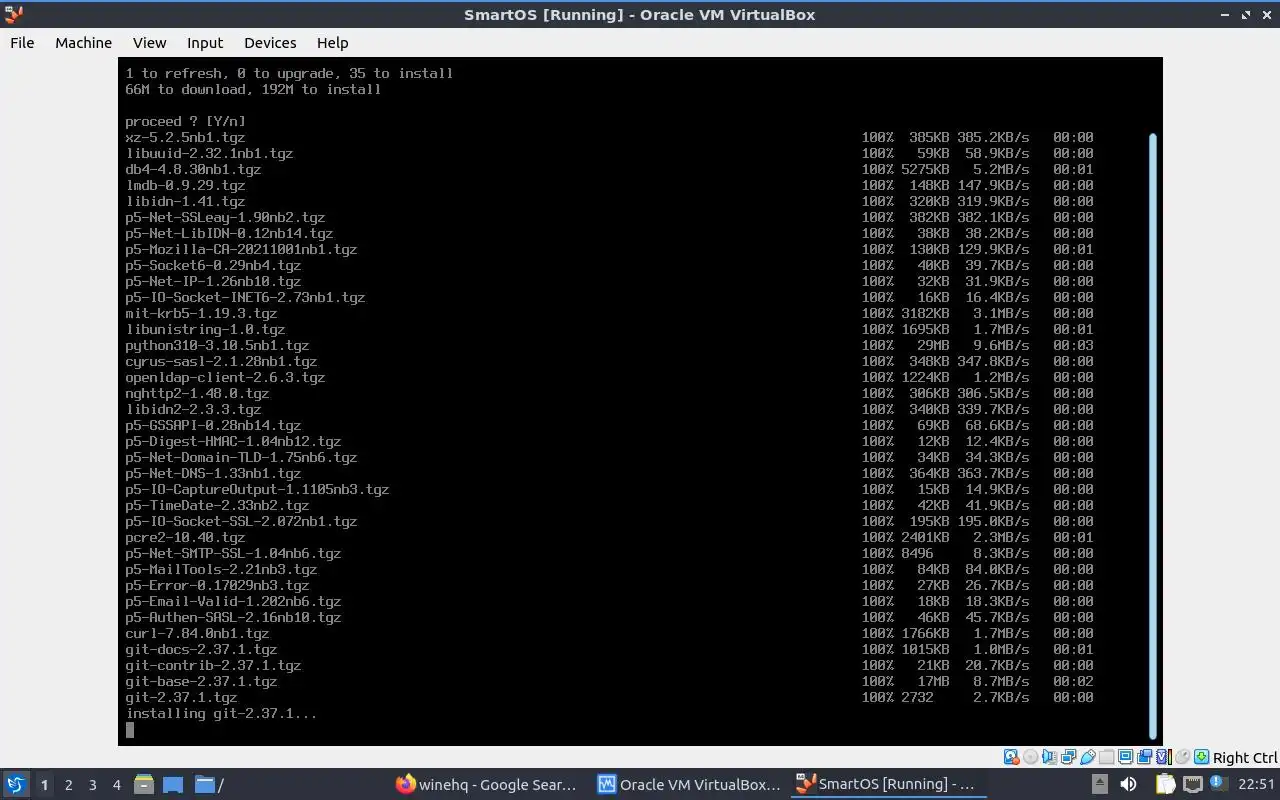Viewport: 1280px width, 800px height.
Task: Click the show desktop icon in taskbar
Action: (172, 785)
